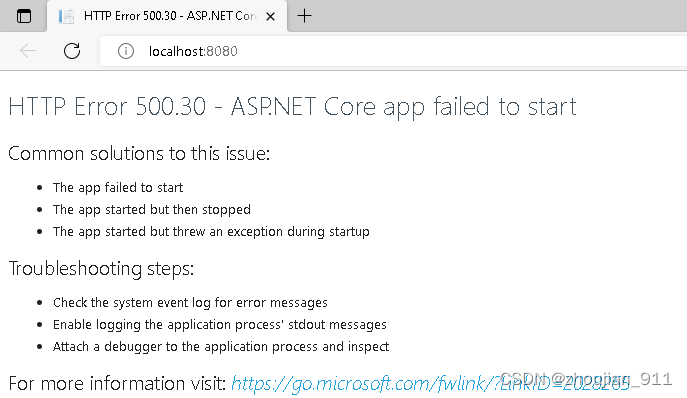
Task: Open a new tab with plus button
Action: [x=304, y=16]
